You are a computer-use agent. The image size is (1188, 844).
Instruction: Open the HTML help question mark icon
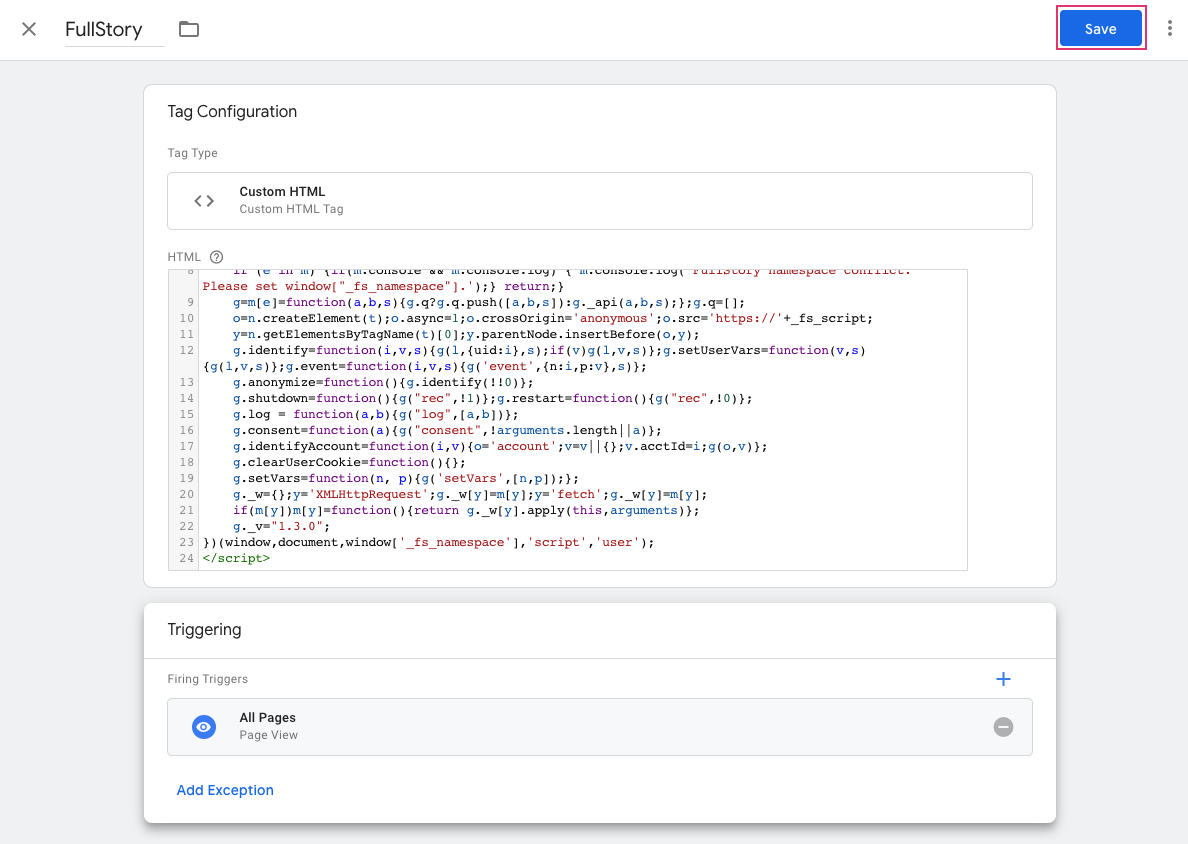(216, 257)
